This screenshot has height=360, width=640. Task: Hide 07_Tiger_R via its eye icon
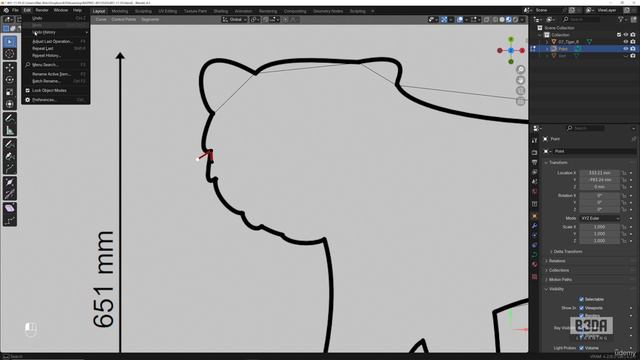(626, 42)
